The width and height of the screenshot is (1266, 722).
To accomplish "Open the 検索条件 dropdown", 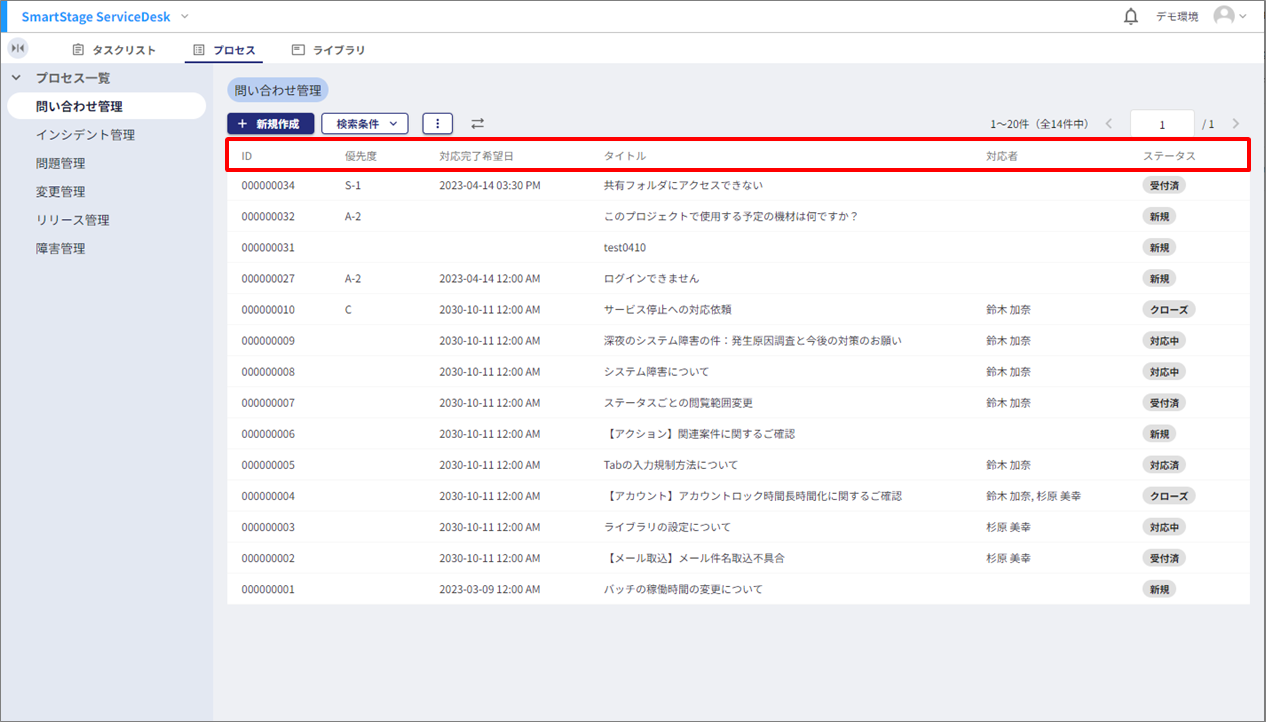I will click(x=365, y=124).
